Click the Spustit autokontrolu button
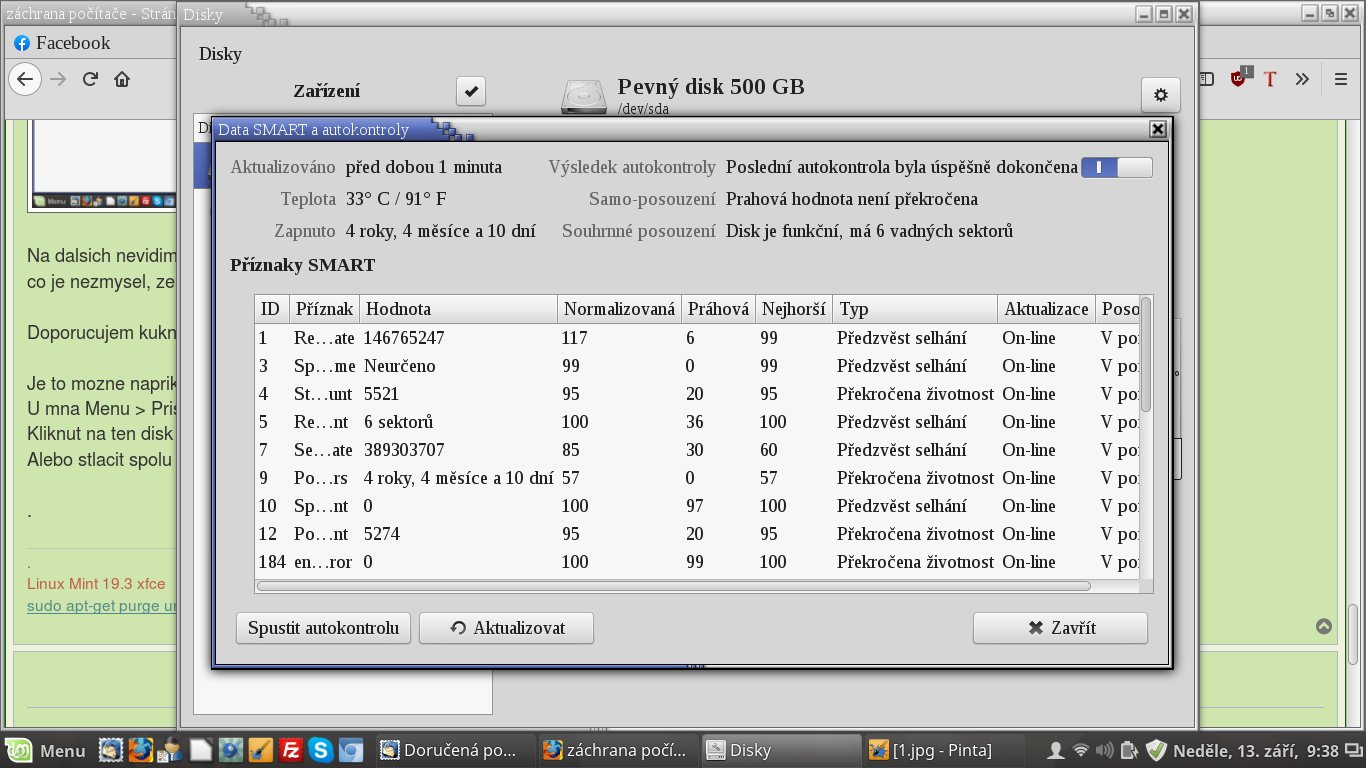This screenshot has width=1366, height=768. 323,628
